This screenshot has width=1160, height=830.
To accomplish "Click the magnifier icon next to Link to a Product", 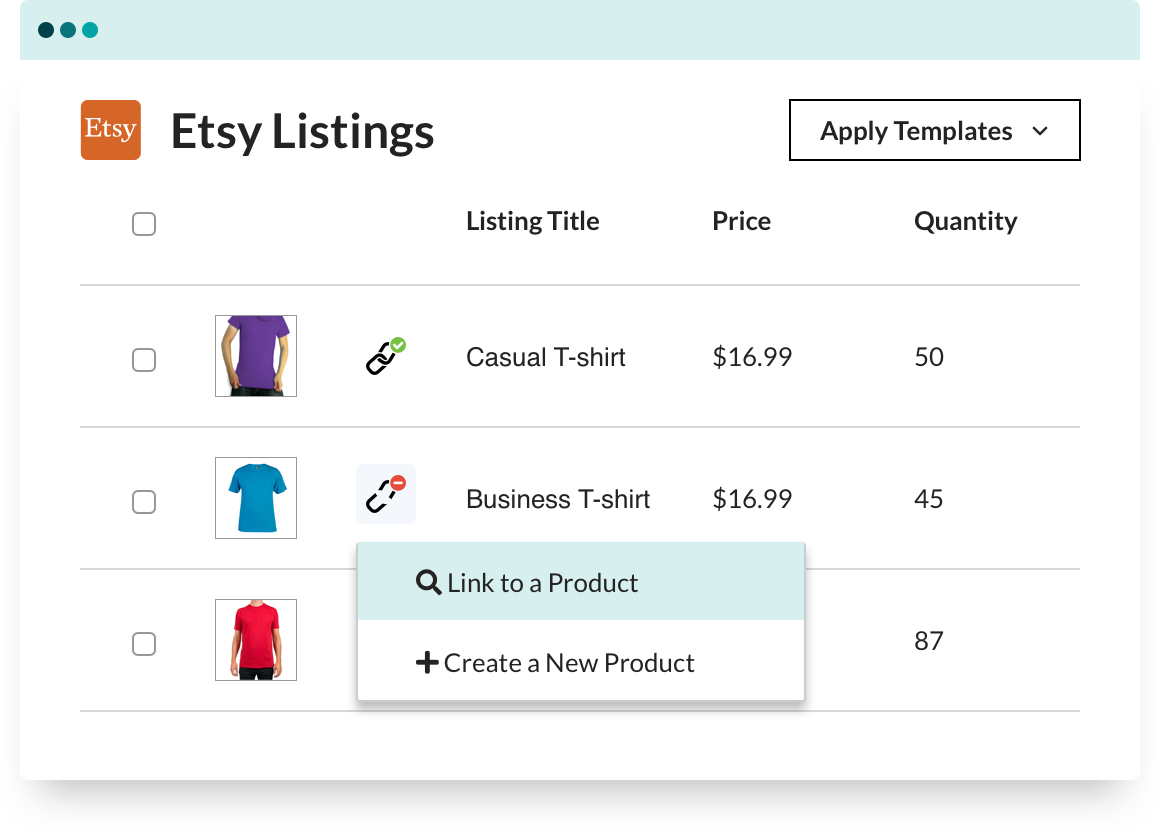I will pyautogui.click(x=428, y=581).
